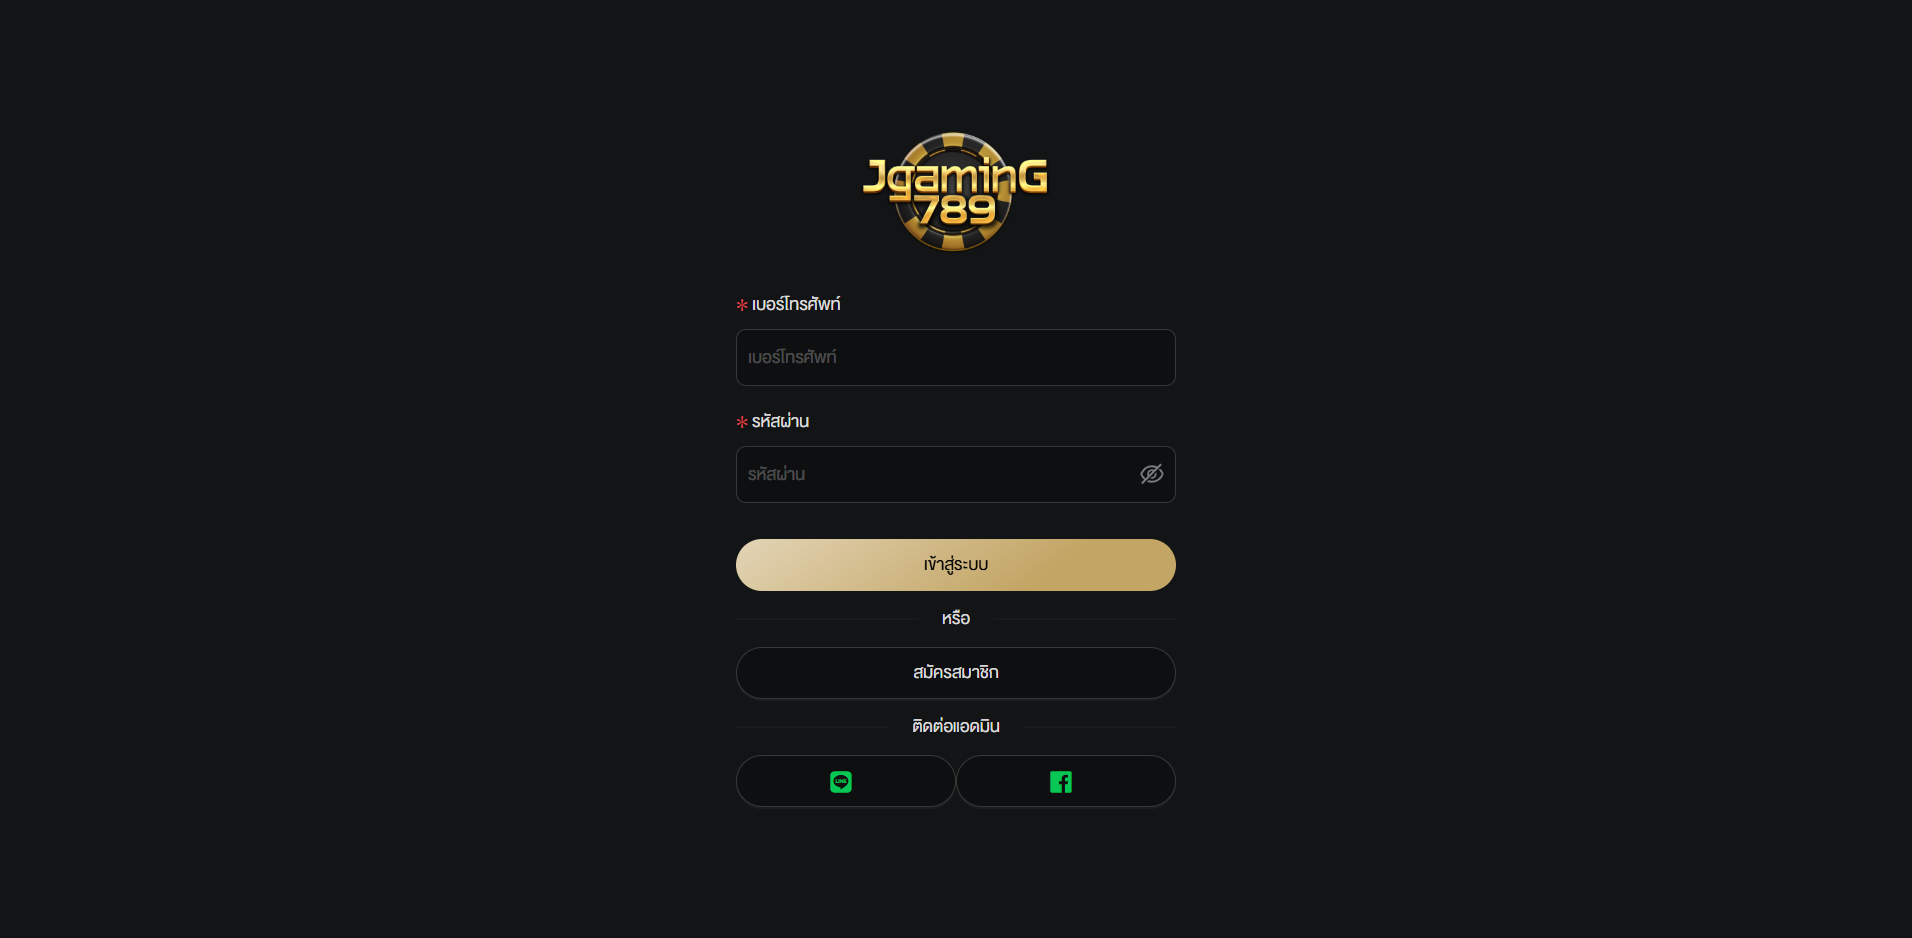The image size is (1912, 938).
Task: Open LINE contact via green LINE icon
Action: 841,782
